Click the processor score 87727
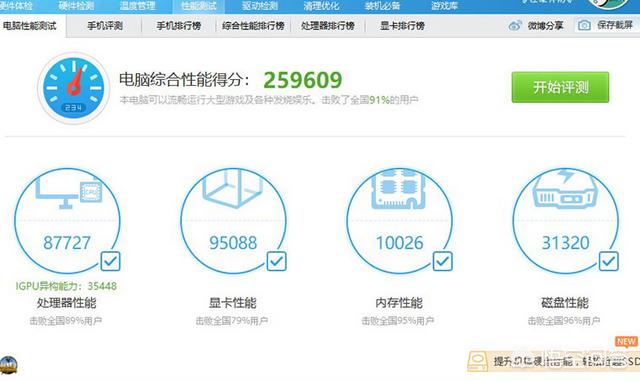 pos(67,243)
